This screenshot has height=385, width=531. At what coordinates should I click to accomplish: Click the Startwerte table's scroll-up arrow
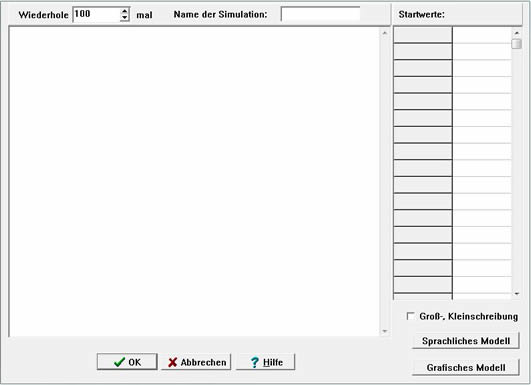(516, 33)
